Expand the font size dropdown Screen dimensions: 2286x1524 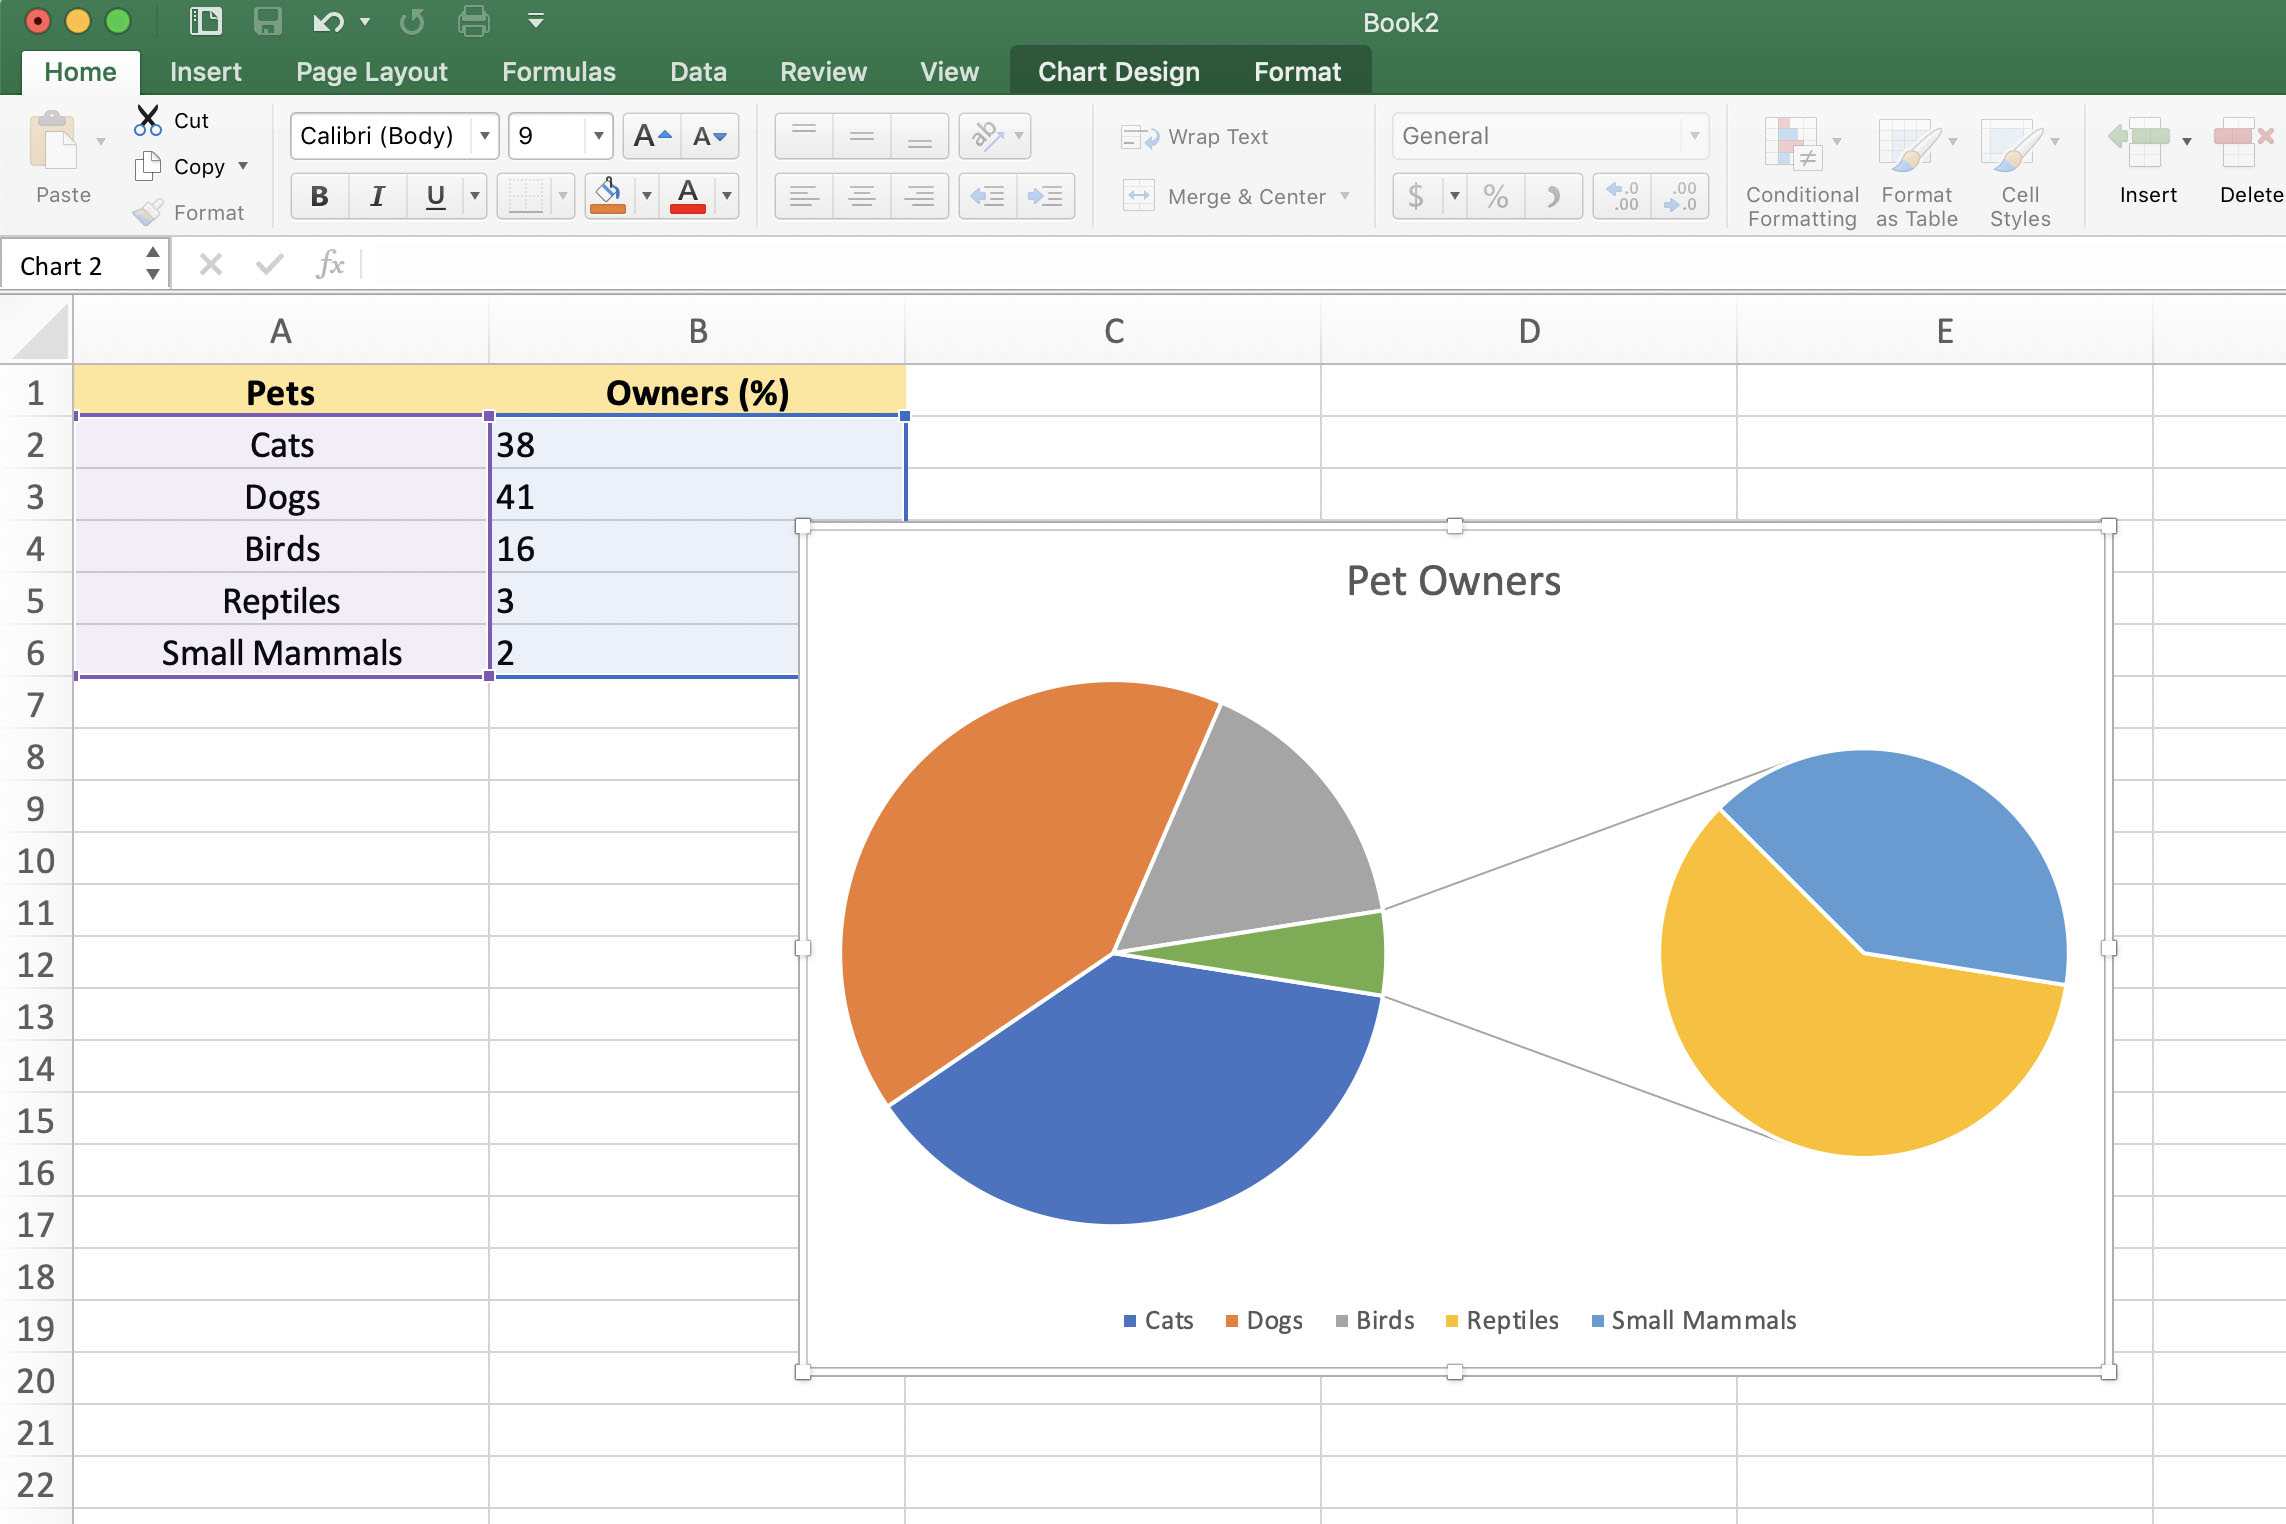[x=590, y=134]
